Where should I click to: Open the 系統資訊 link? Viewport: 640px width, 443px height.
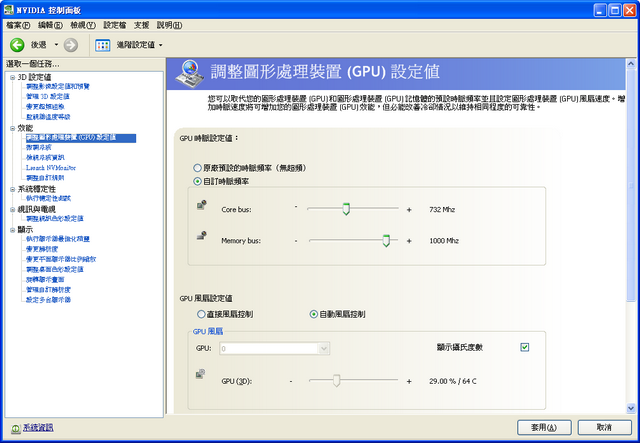click(x=38, y=427)
